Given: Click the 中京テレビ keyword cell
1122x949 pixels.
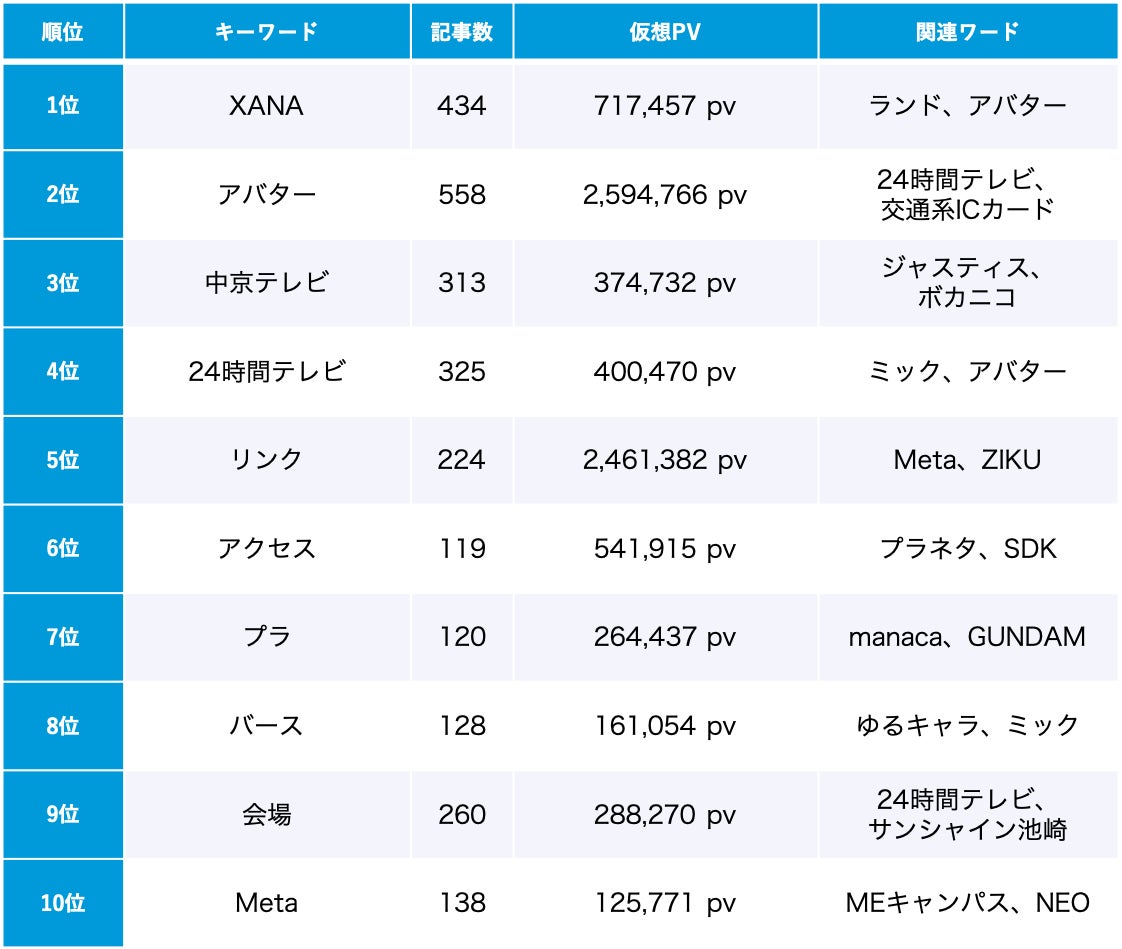Looking at the screenshot, I should [266, 283].
